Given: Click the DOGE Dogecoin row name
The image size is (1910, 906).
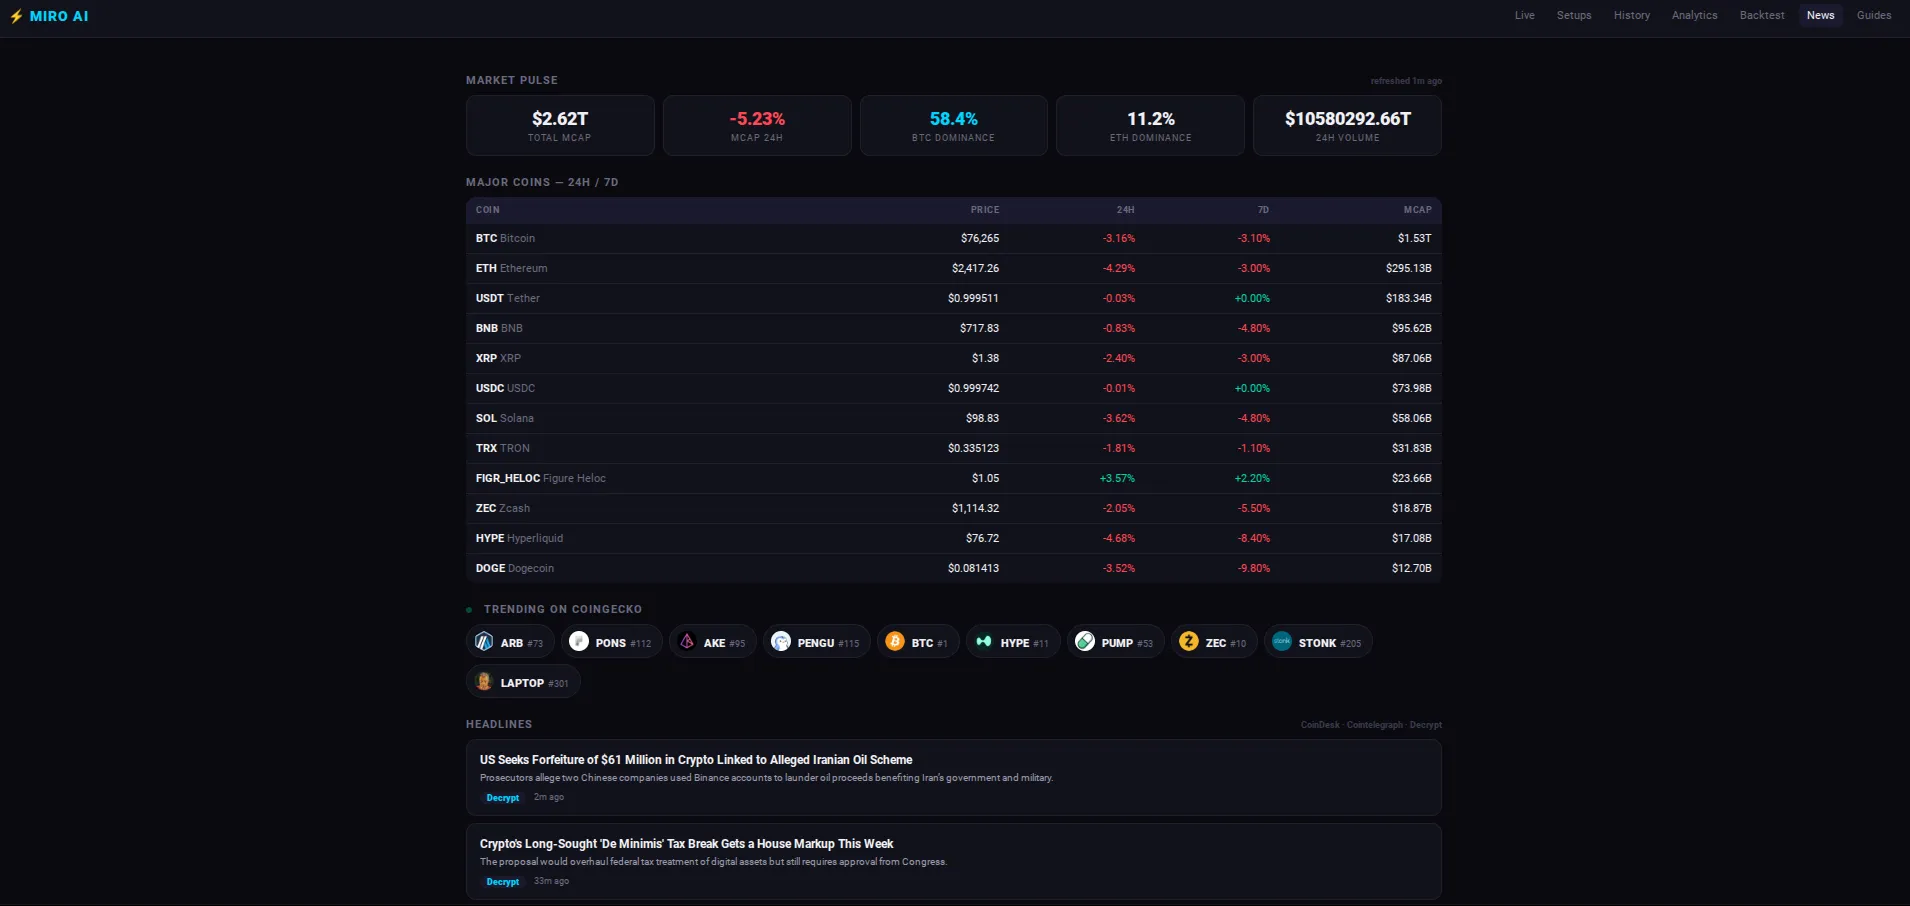Looking at the screenshot, I should click(x=514, y=568).
